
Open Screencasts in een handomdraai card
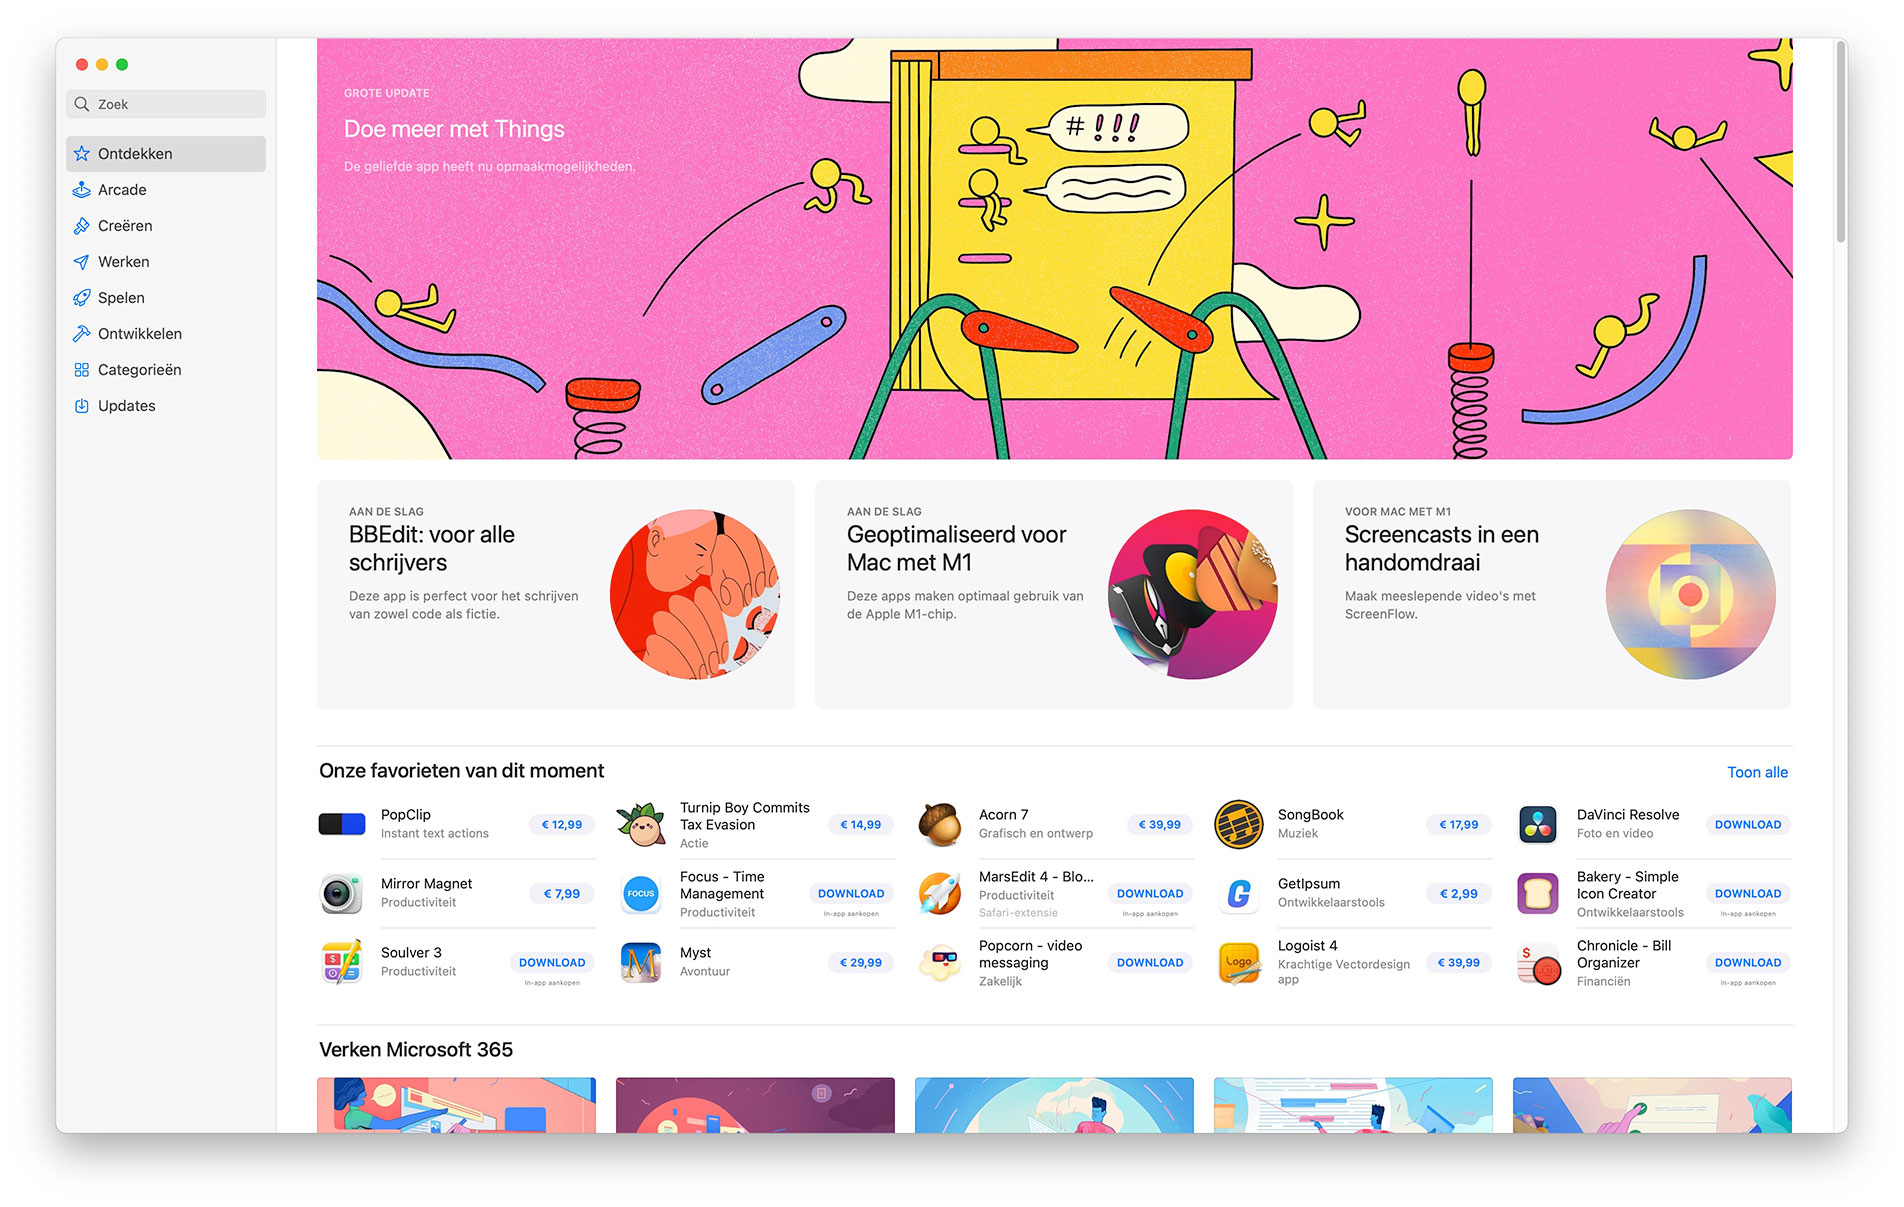(x=1552, y=595)
